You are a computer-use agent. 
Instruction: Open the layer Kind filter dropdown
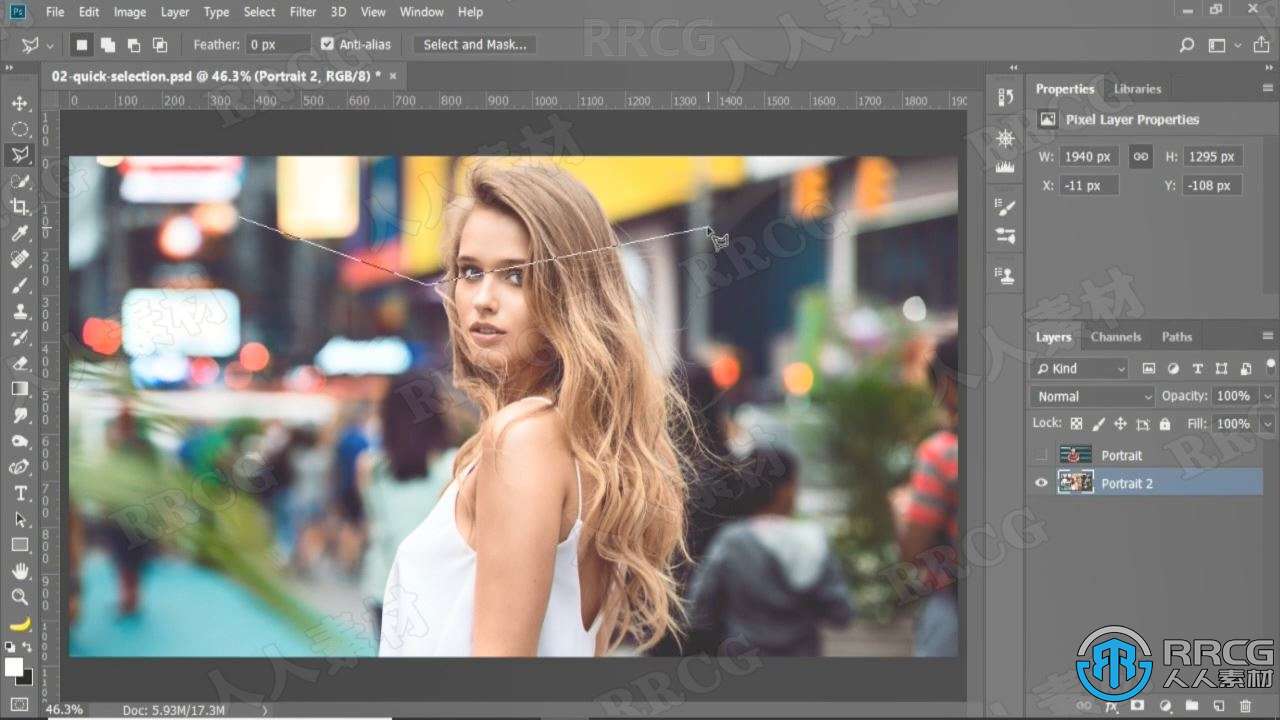(1080, 369)
